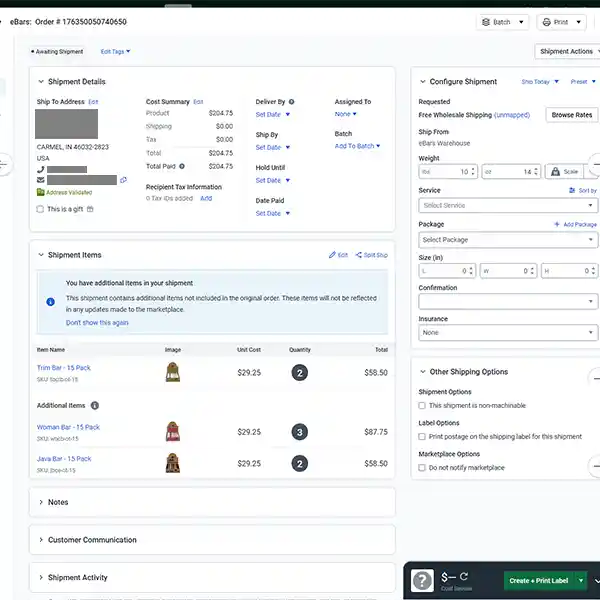Open the Woman Bar product thumbnail
The image size is (600, 600).
173,431
